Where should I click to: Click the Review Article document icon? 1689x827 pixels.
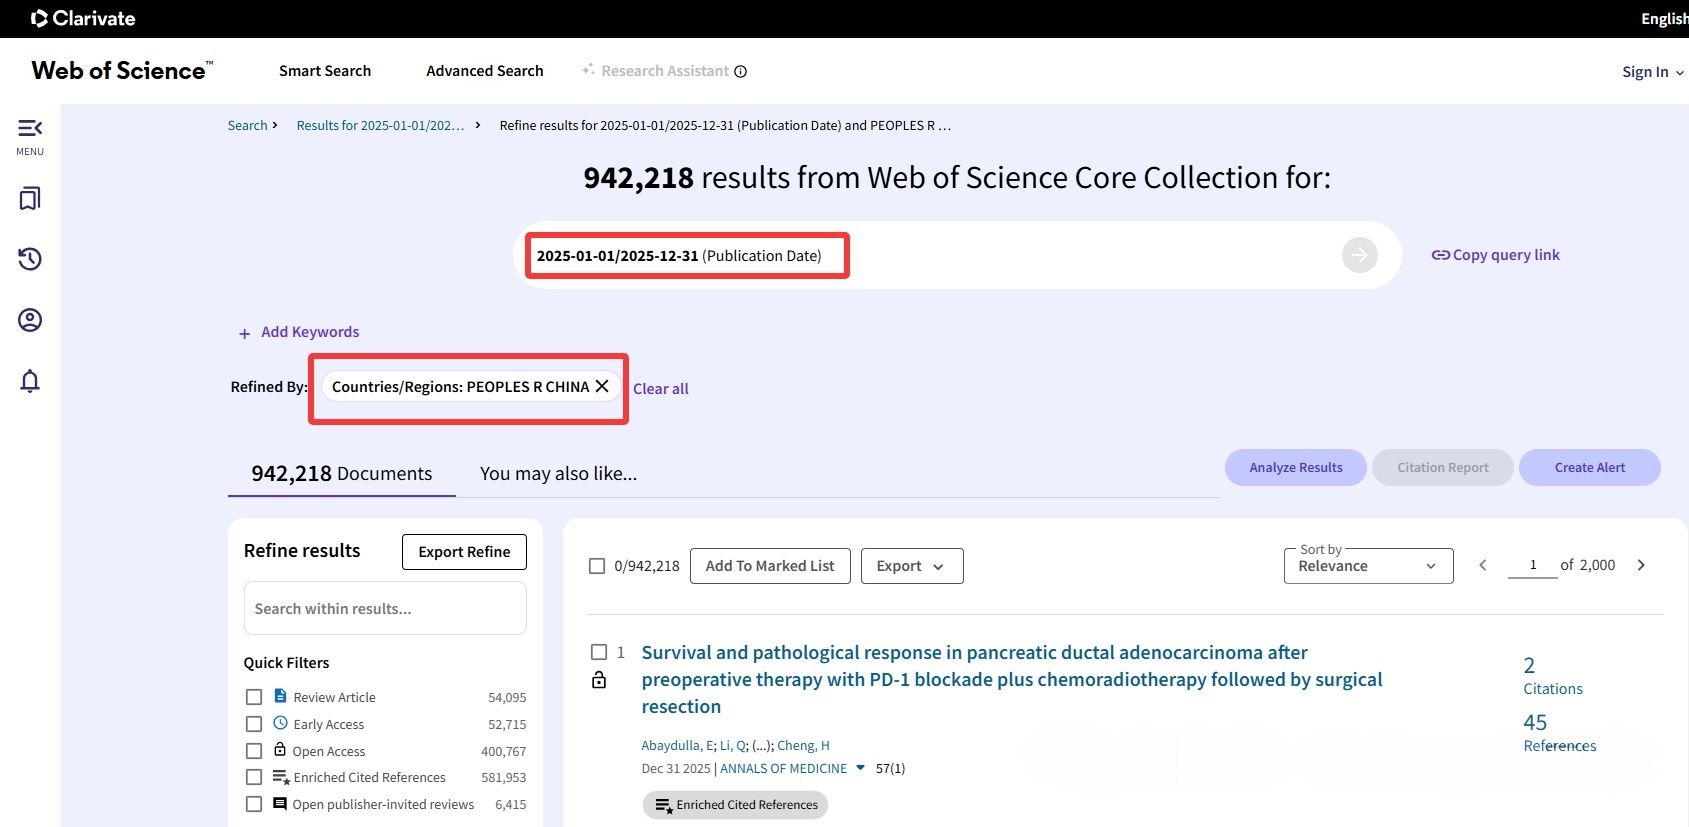click(x=280, y=696)
